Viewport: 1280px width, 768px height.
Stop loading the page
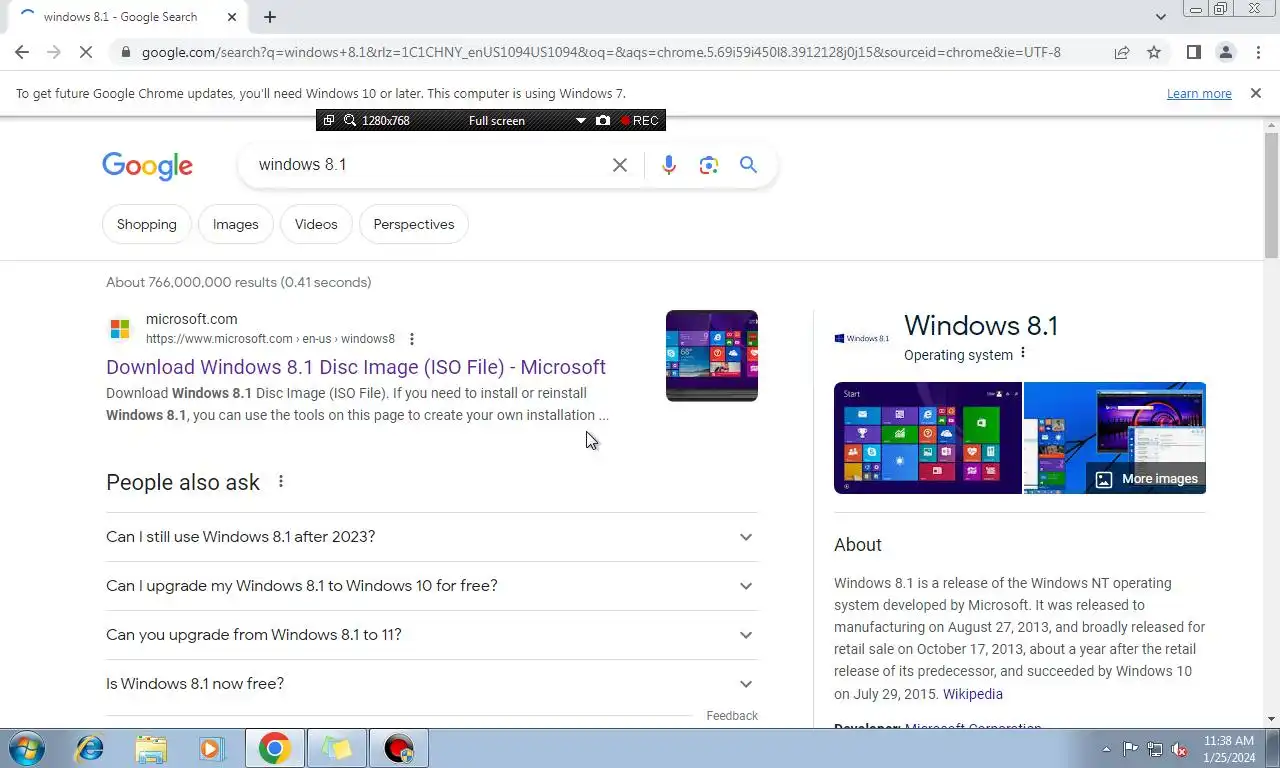(86, 52)
